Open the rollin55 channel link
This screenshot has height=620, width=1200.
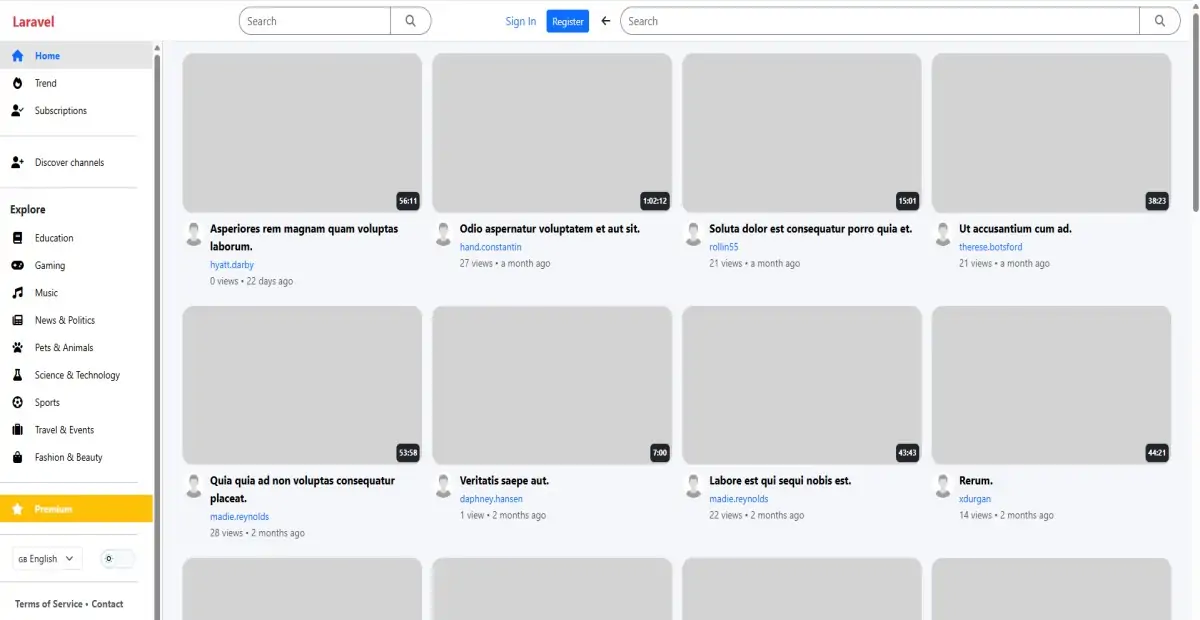click(724, 247)
